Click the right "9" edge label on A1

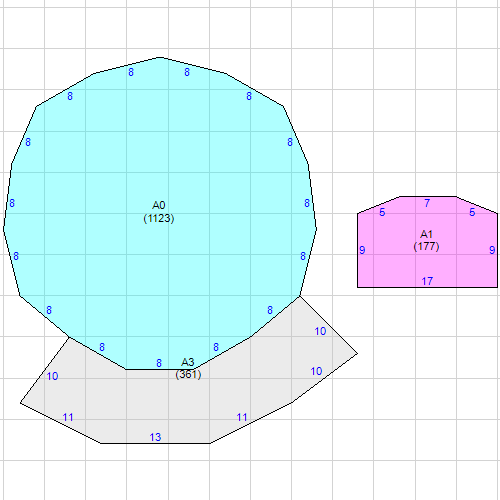pyautogui.click(x=492, y=250)
